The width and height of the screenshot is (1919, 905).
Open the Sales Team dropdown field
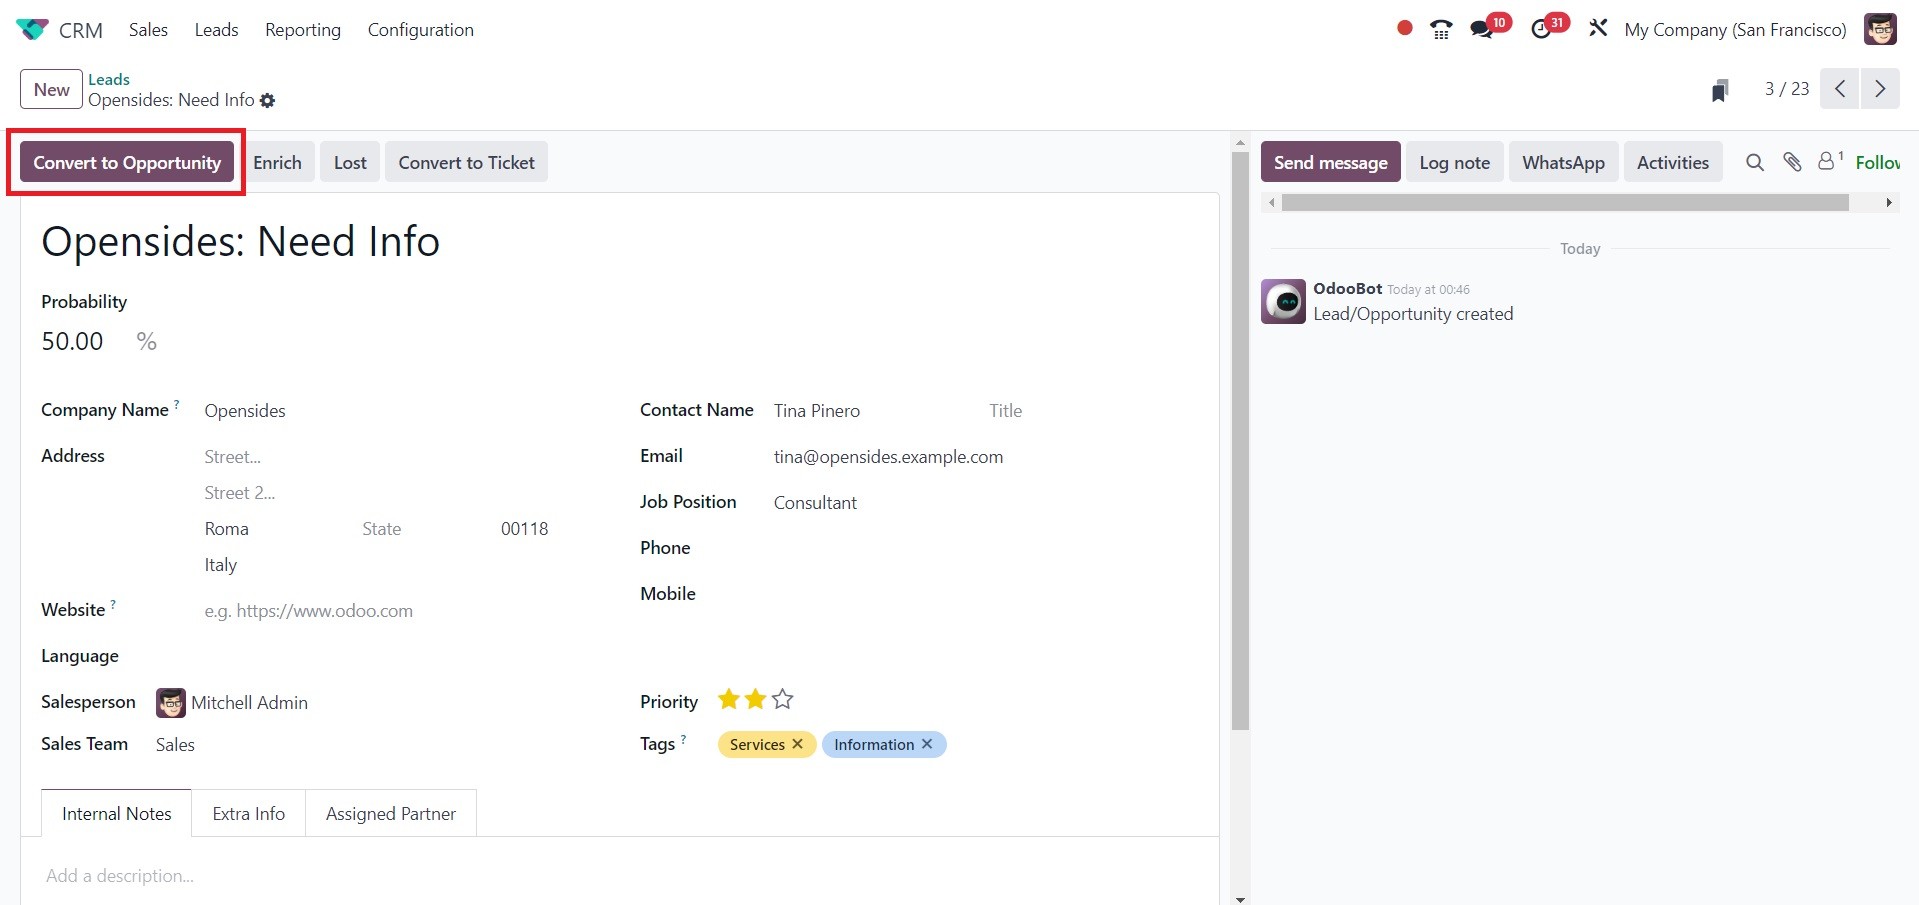pyautogui.click(x=380, y=745)
